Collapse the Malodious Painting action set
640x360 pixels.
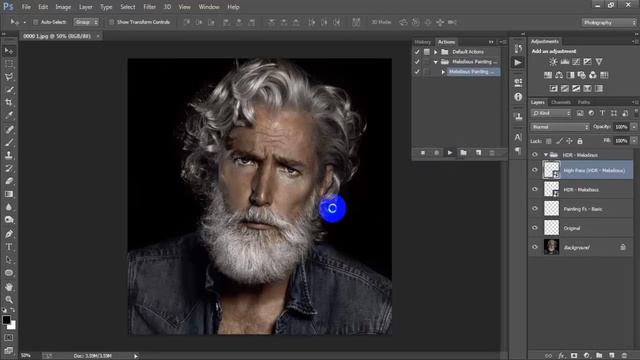436,62
